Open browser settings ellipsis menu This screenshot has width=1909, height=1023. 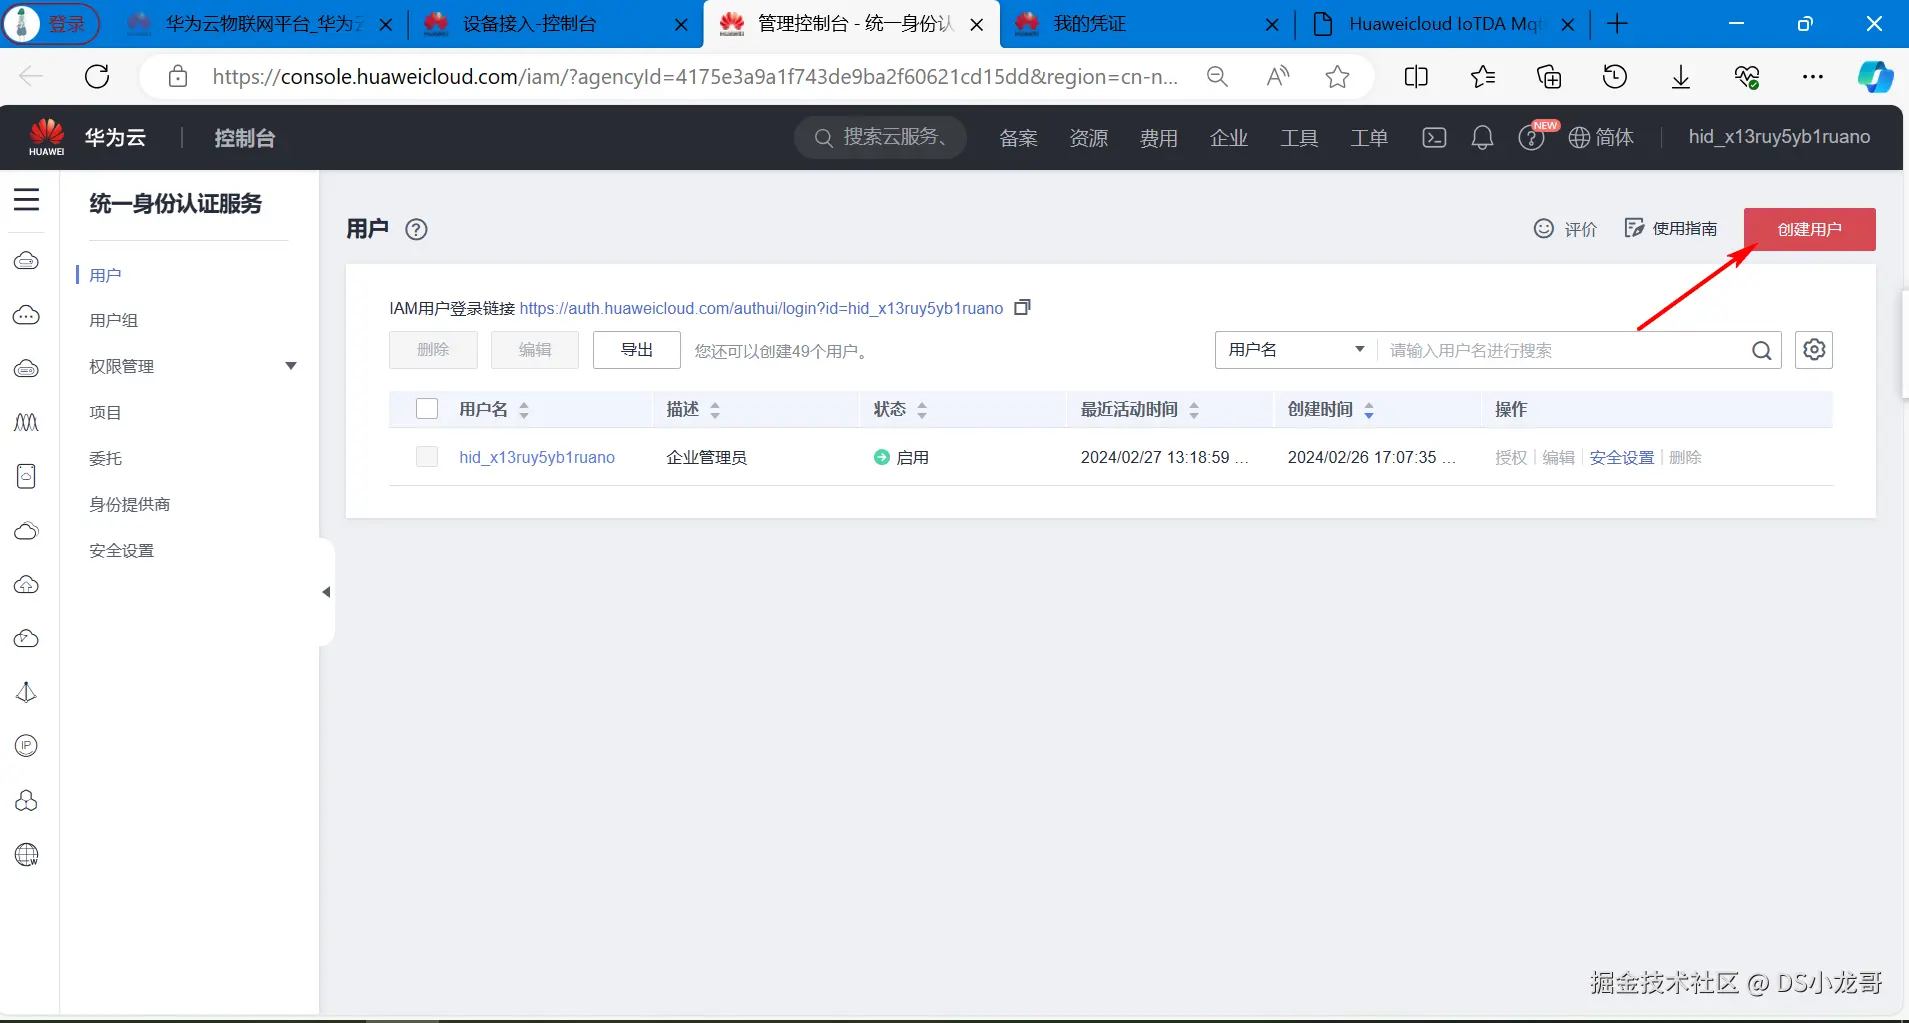point(1813,77)
